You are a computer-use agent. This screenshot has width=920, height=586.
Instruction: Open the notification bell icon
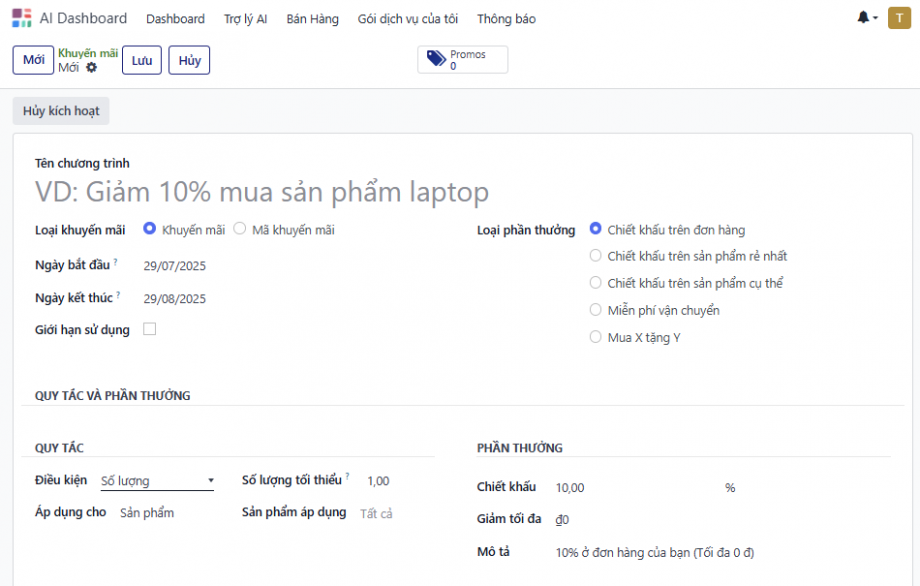[863, 18]
